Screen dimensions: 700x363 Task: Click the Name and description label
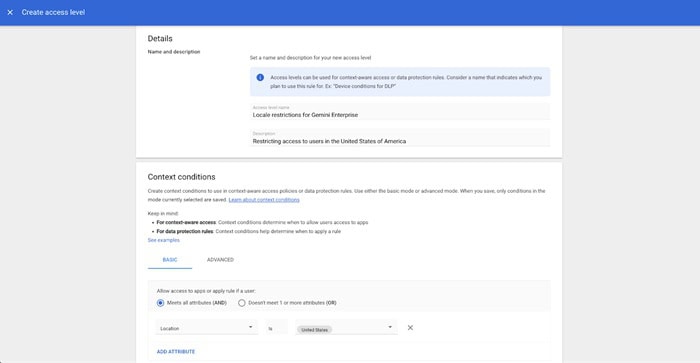[174, 52]
